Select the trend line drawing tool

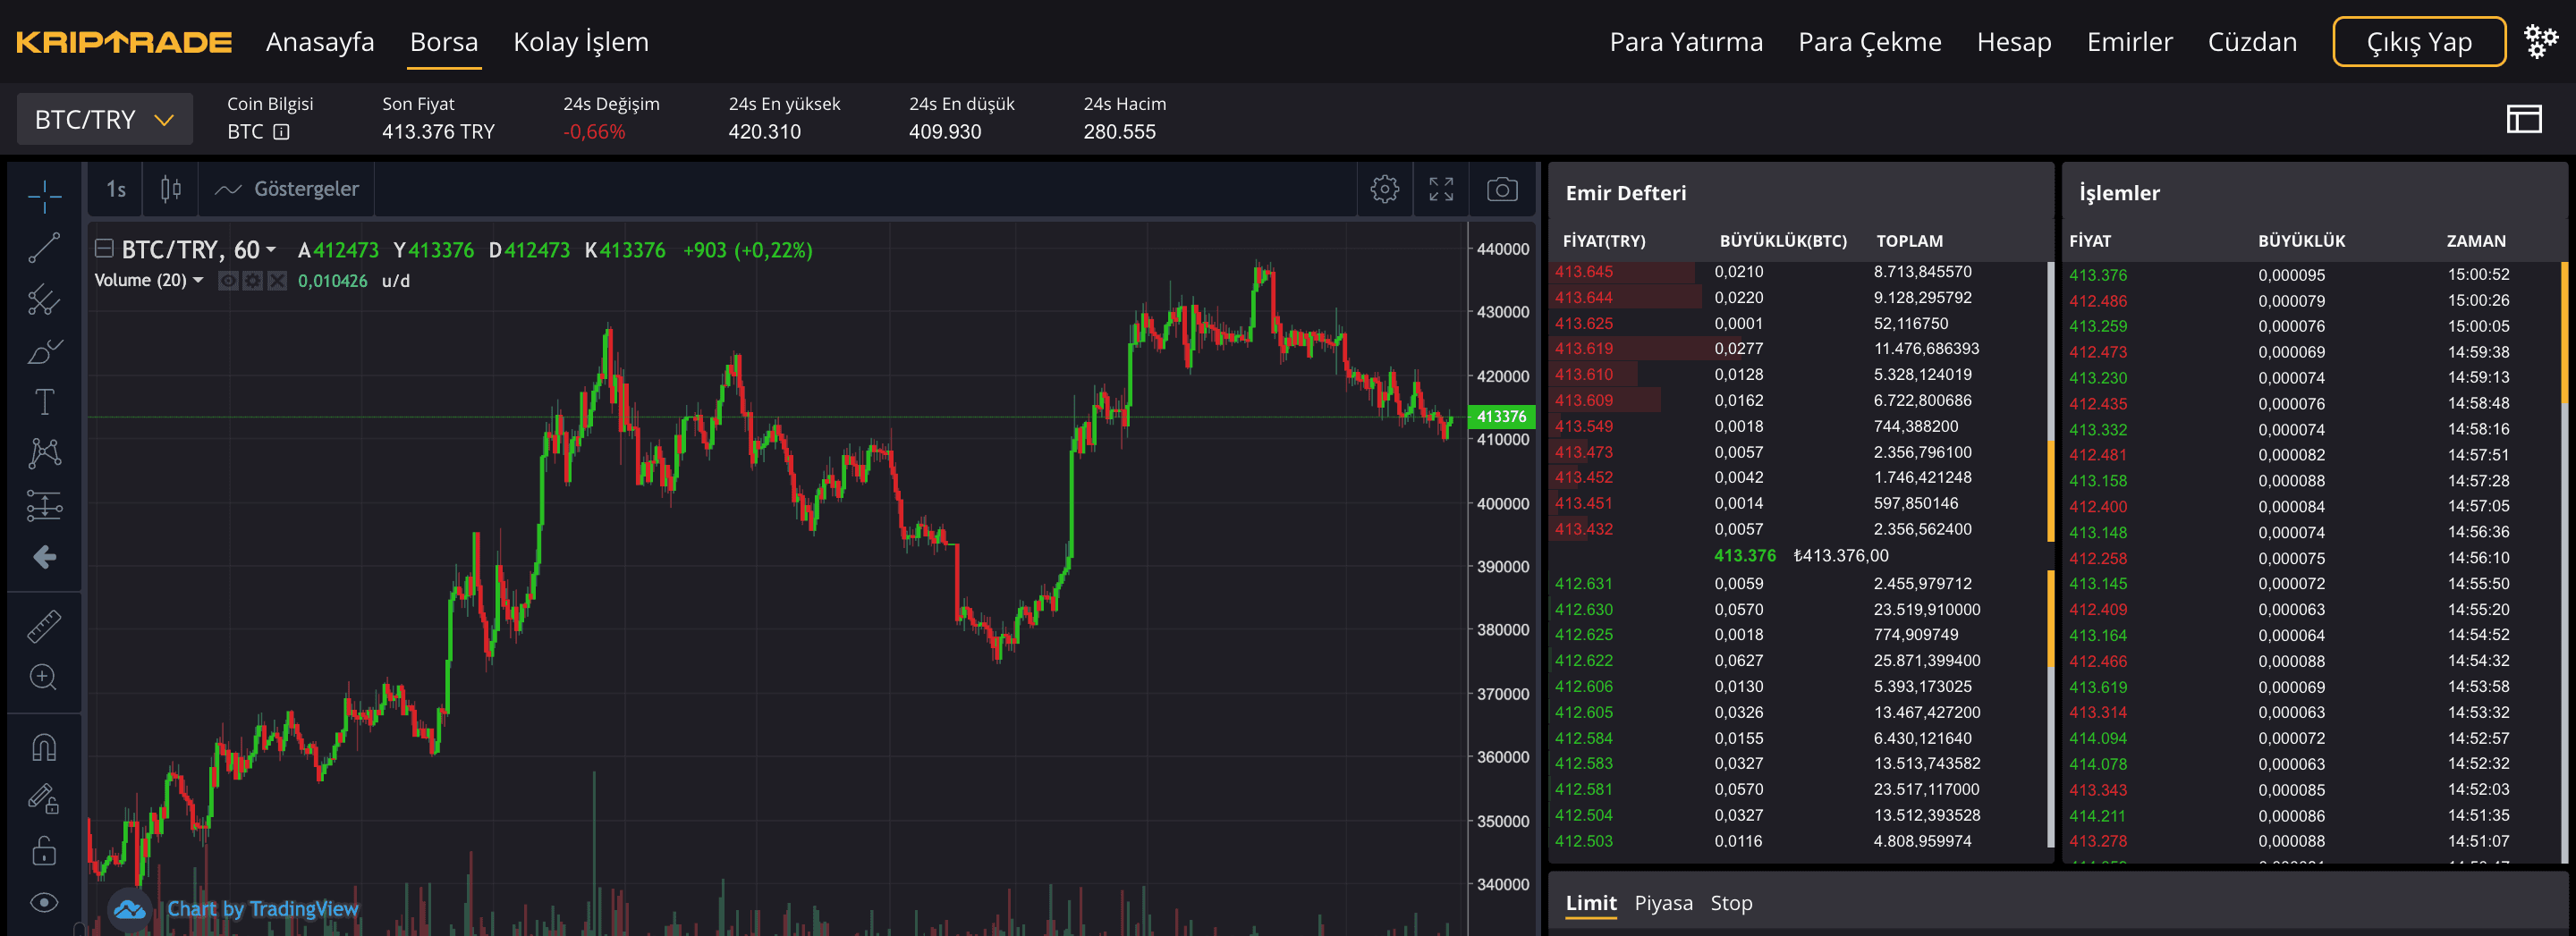coord(44,248)
